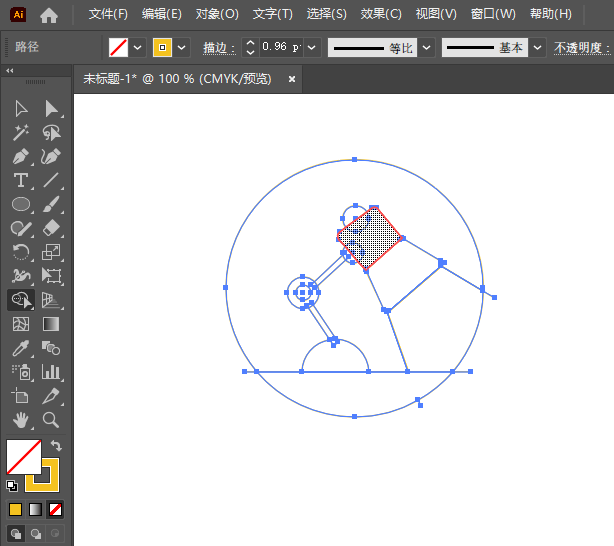614x546 pixels.
Task: Open stroke color dropdown in control bar
Action: point(182,48)
